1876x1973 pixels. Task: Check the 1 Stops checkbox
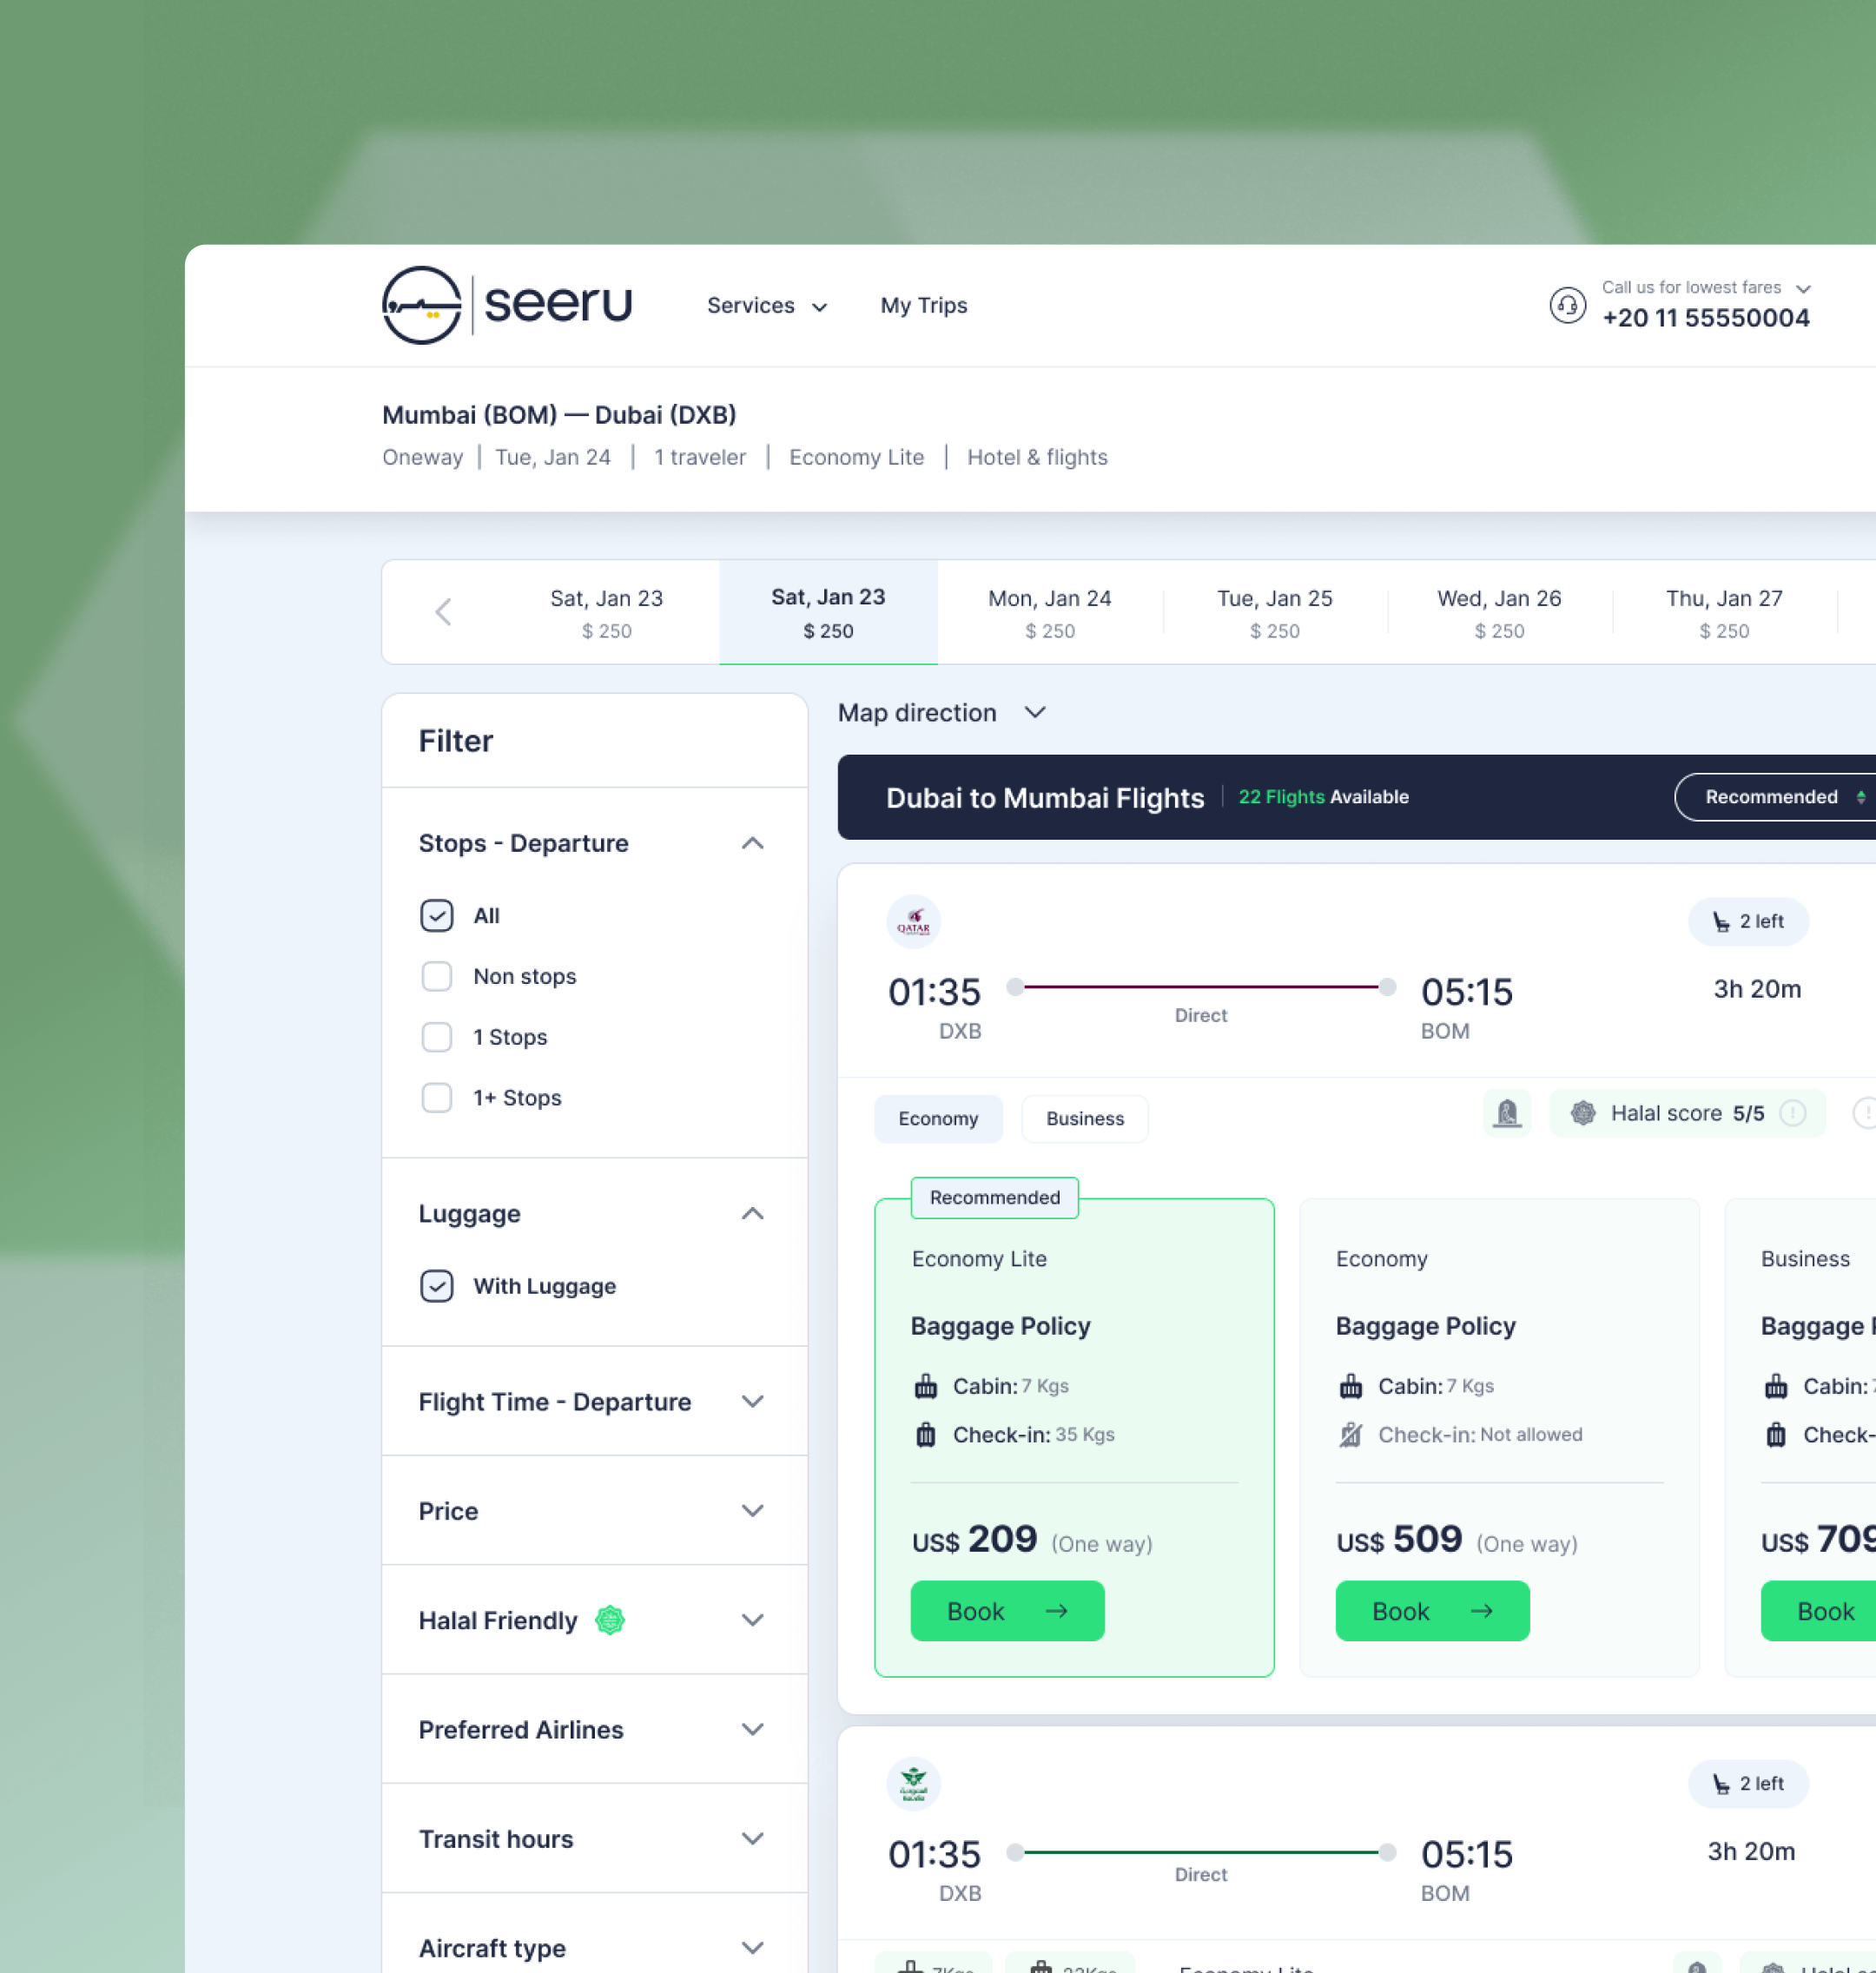[437, 1037]
